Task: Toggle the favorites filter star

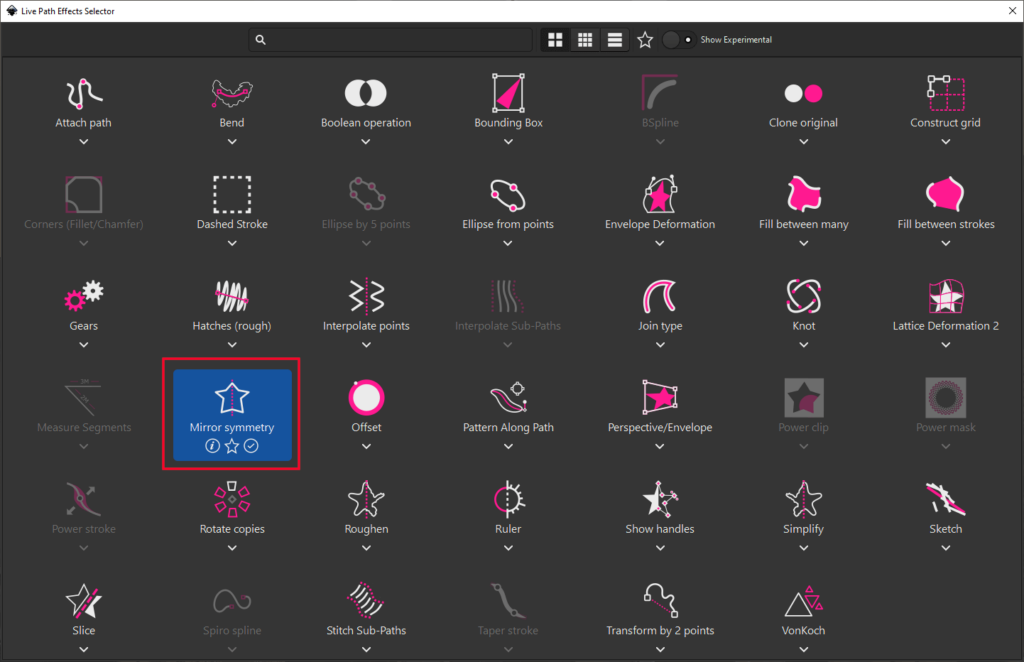Action: [x=645, y=39]
